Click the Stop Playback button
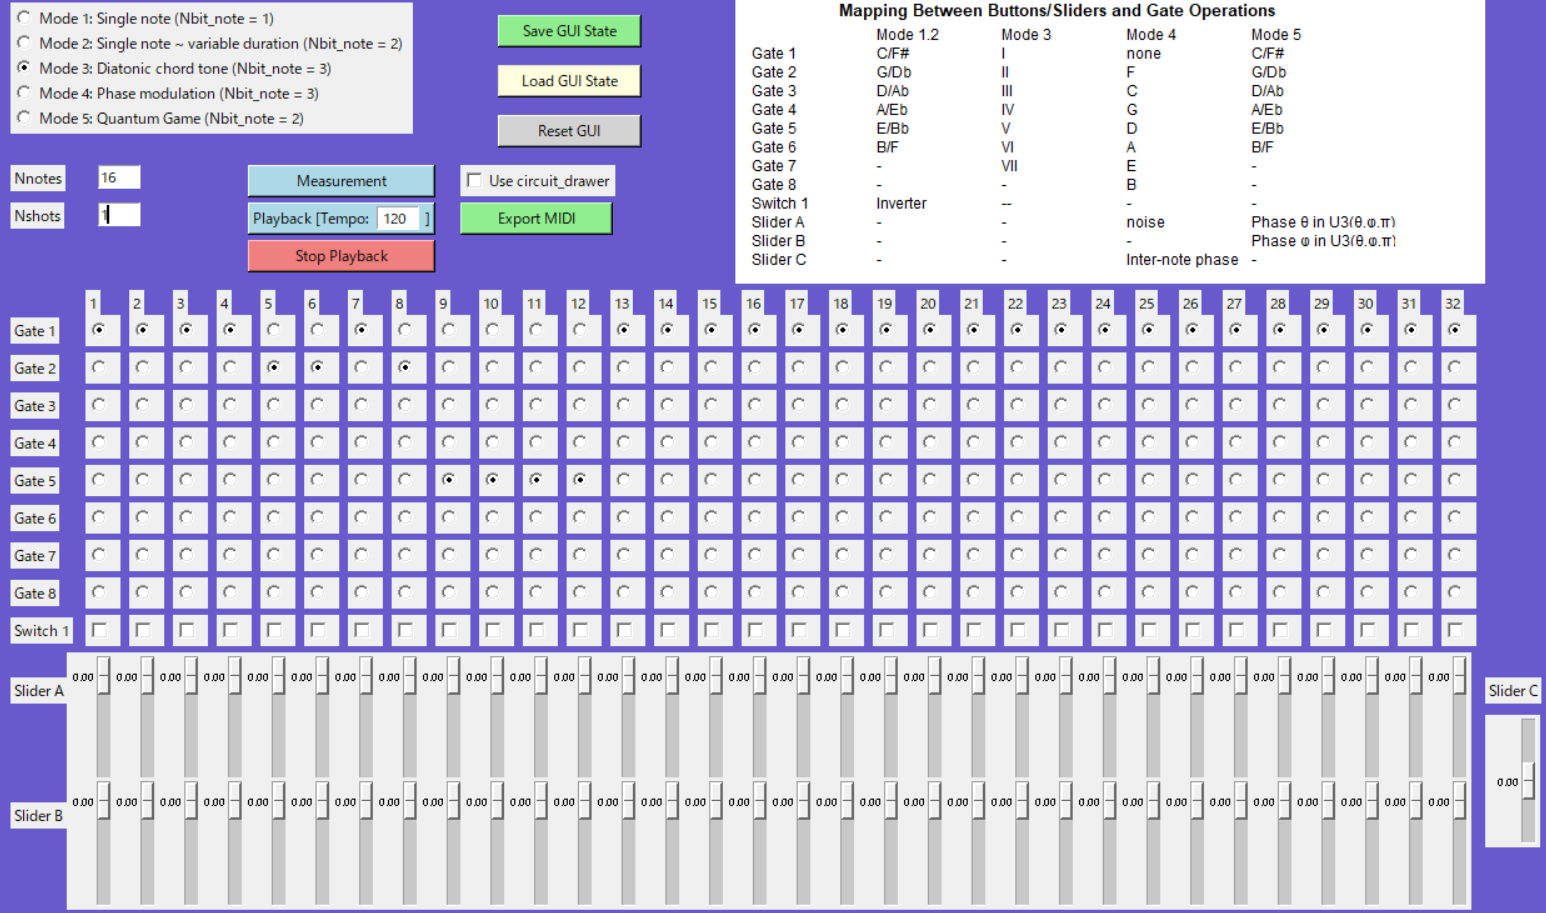The image size is (1546, 913). [341, 256]
